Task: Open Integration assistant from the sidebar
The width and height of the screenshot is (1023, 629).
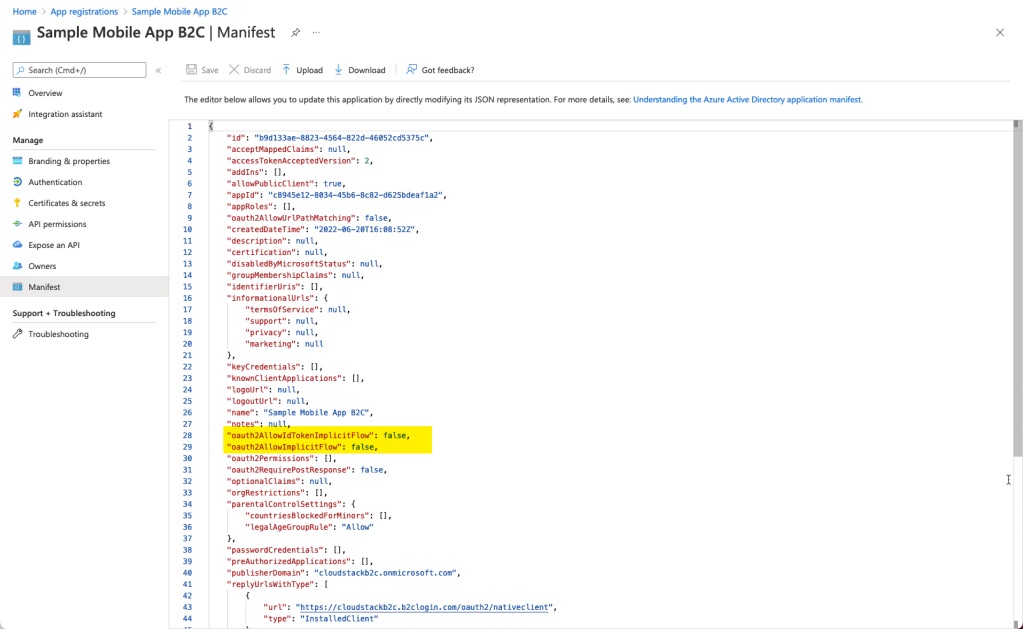Action: point(65,114)
